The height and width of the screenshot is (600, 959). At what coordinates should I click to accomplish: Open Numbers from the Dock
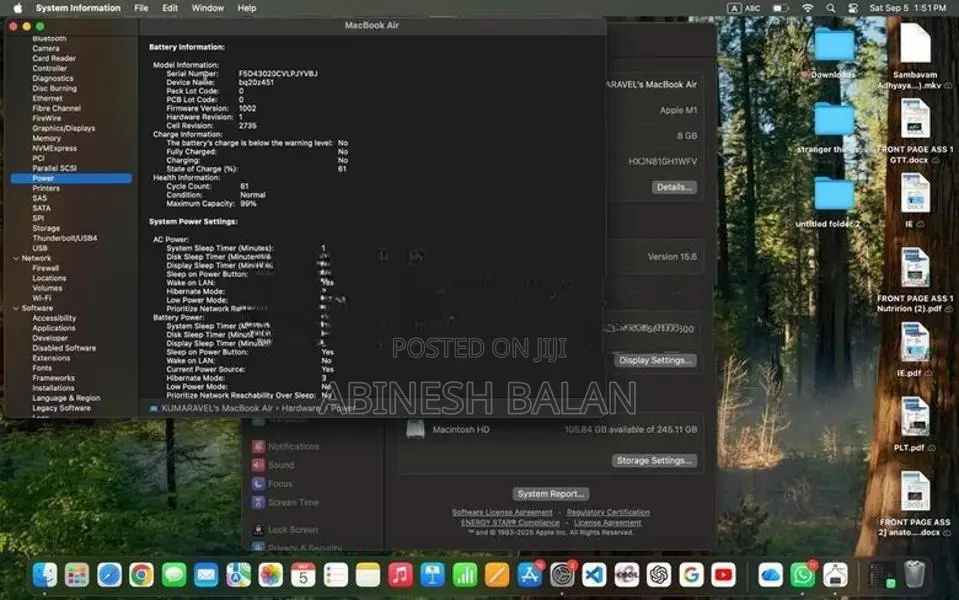click(465, 575)
